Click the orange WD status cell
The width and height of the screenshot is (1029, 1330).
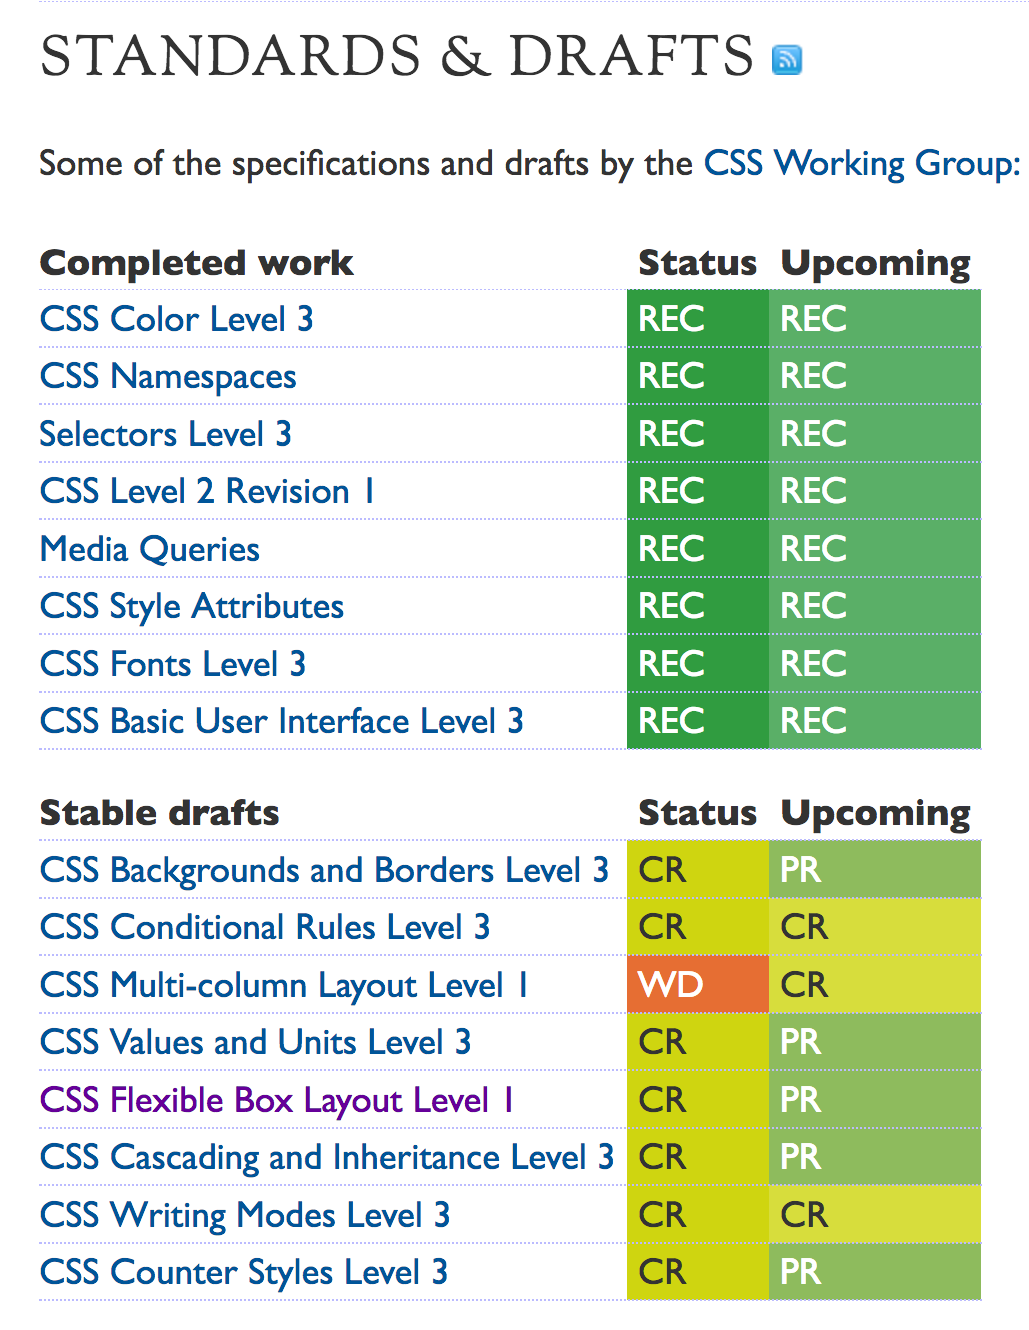point(697,985)
